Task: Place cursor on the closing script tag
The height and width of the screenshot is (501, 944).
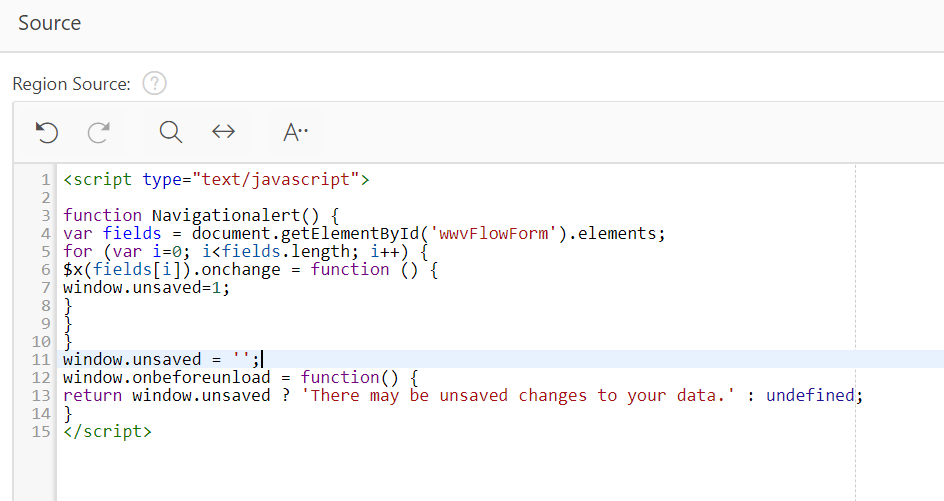Action: pyautogui.click(x=107, y=432)
